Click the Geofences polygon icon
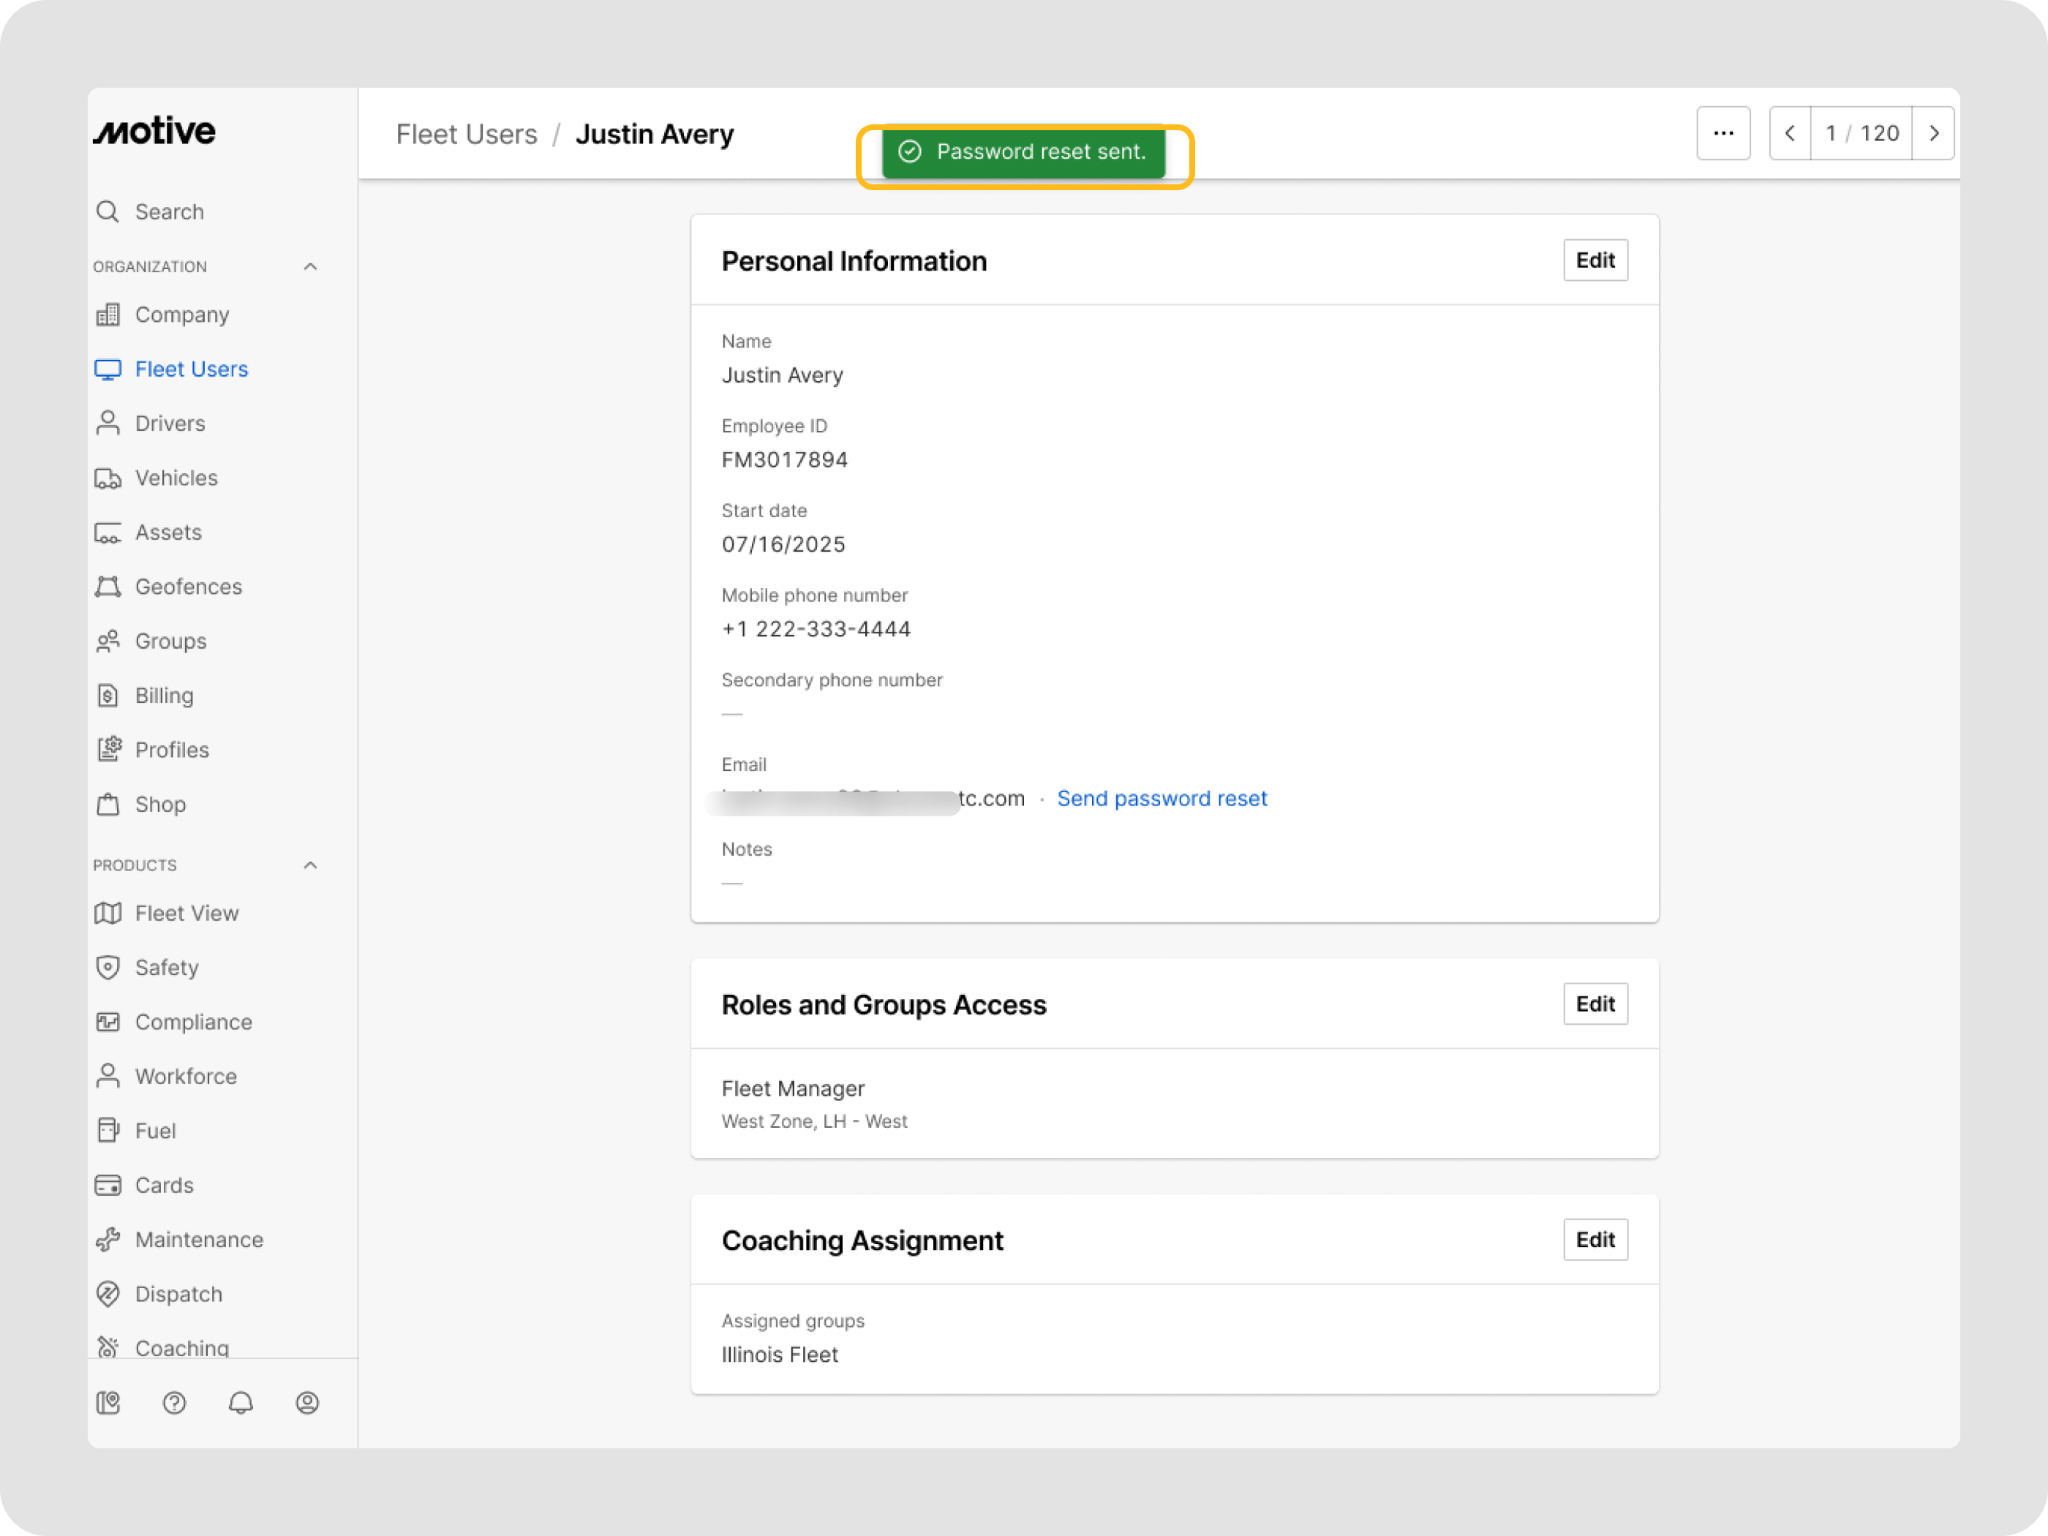Image resolution: width=2048 pixels, height=1536 pixels. pos(108,587)
